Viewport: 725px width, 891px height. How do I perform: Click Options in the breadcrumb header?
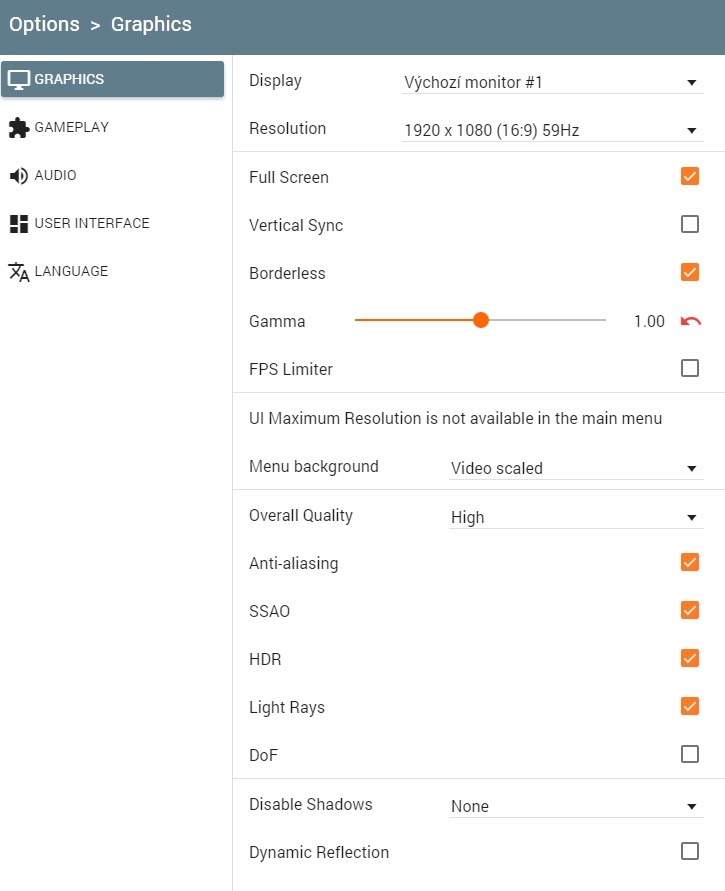click(44, 24)
